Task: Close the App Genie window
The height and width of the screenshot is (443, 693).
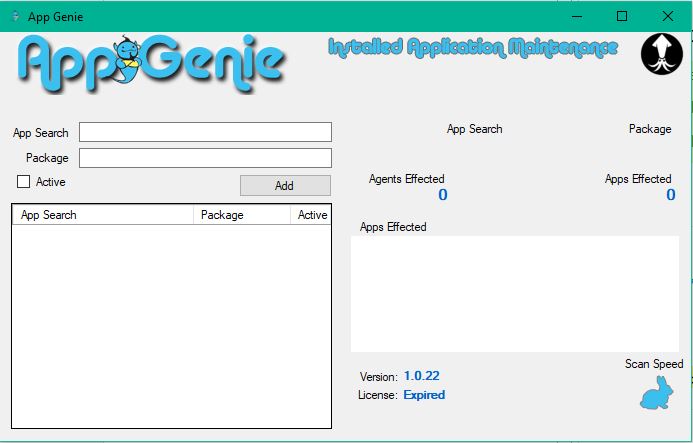Action: [x=667, y=16]
